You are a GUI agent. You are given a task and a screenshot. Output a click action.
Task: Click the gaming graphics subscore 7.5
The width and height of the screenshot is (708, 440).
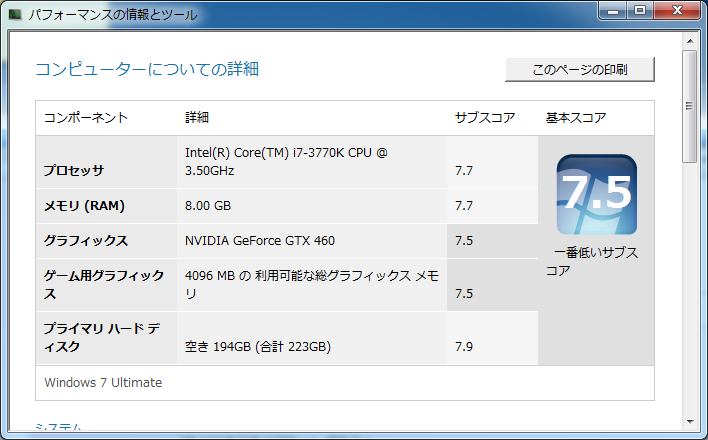pos(464,294)
